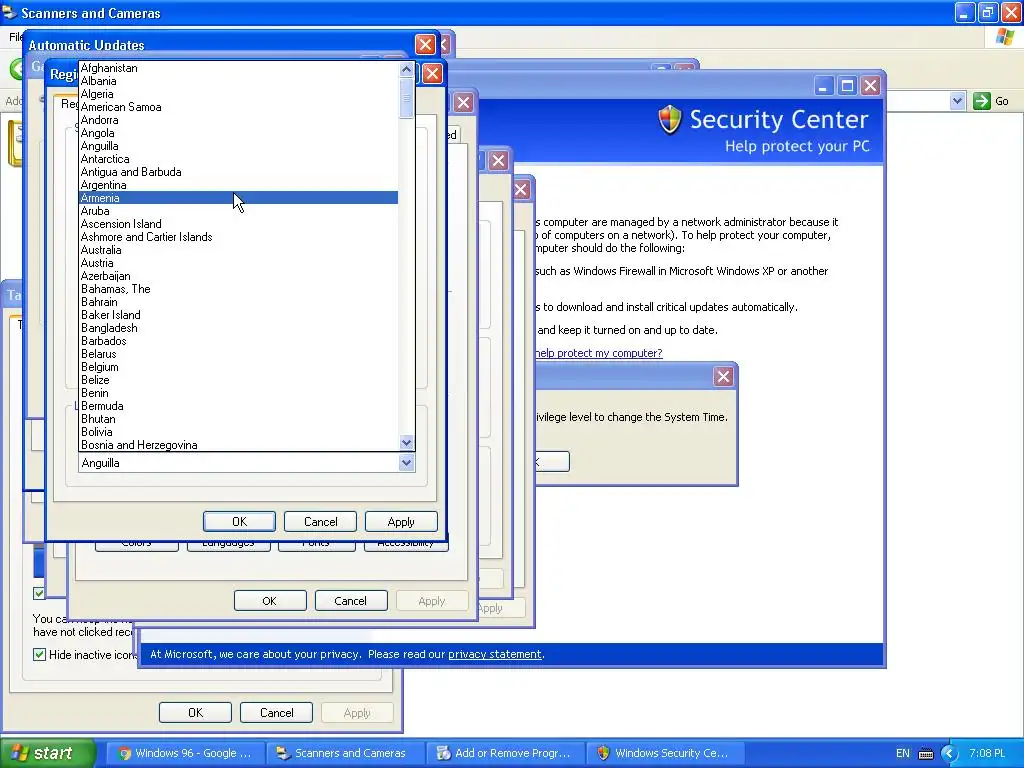
Task: Click the on-screen keyboard tray icon
Action: [x=926, y=754]
